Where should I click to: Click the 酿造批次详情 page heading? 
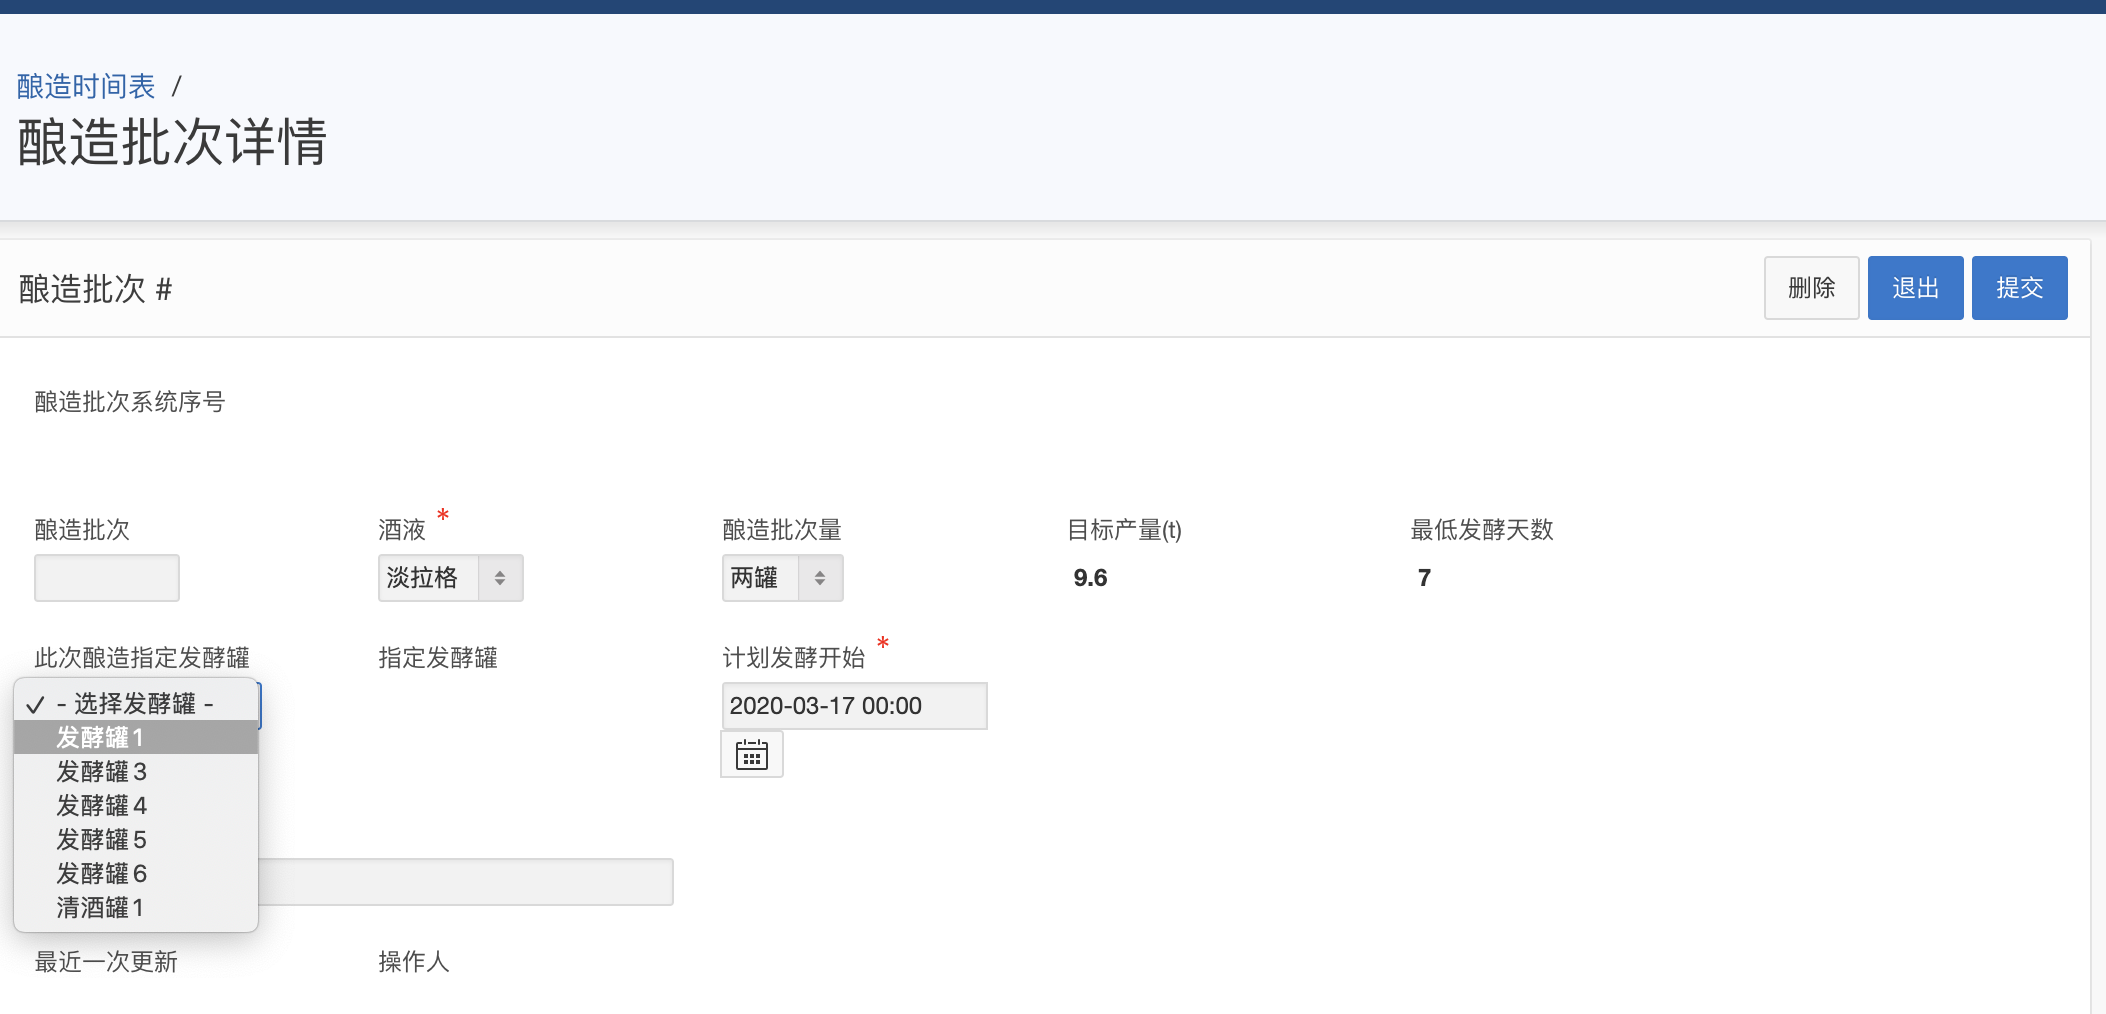[x=172, y=142]
